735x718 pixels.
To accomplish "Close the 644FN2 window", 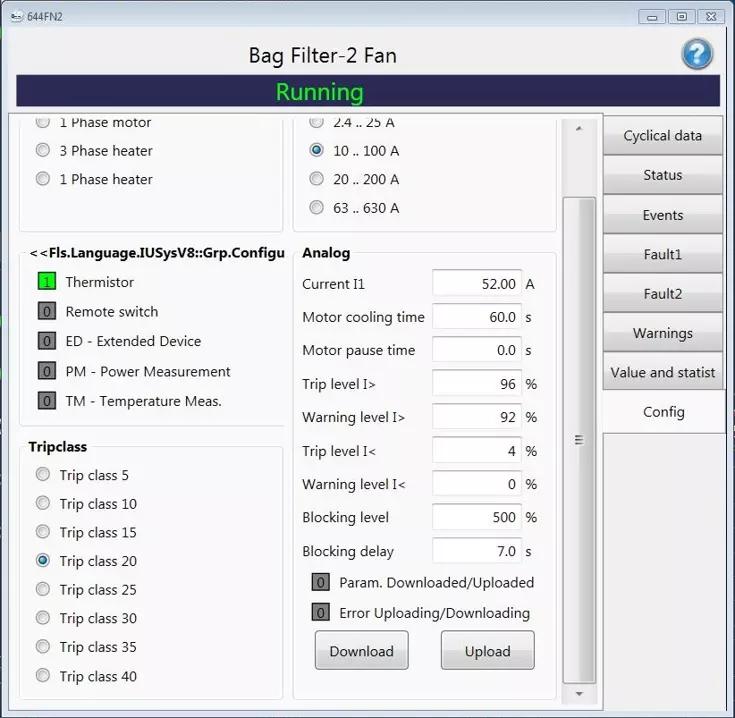I will tap(711, 17).
